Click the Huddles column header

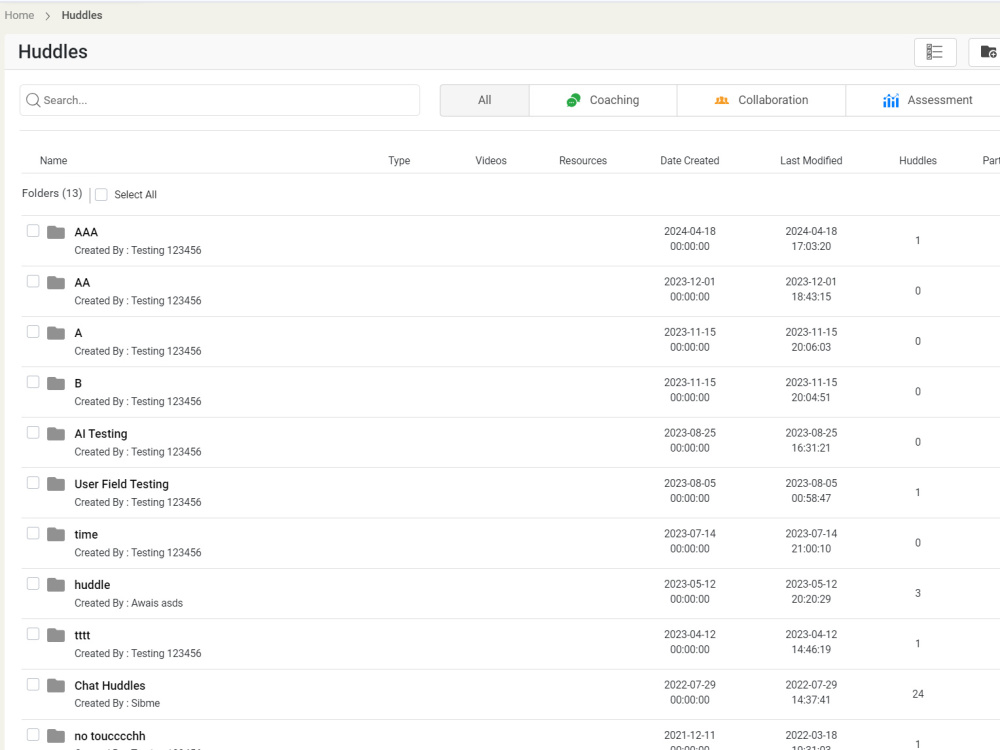(x=918, y=161)
